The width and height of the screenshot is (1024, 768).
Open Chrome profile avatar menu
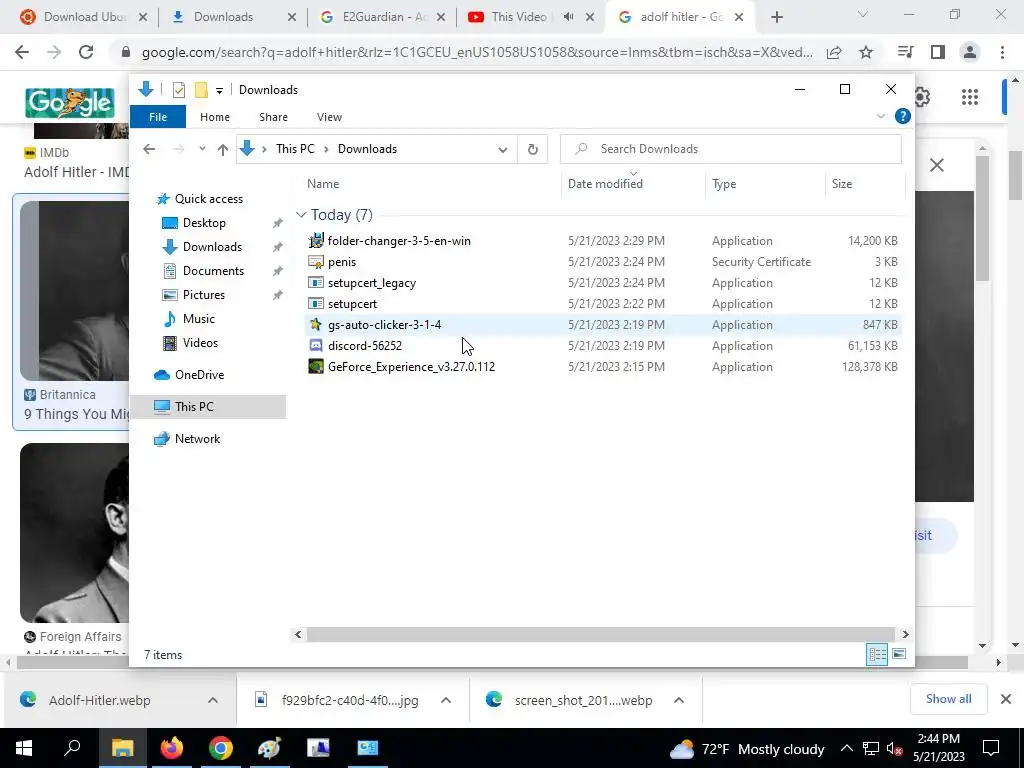(x=970, y=52)
